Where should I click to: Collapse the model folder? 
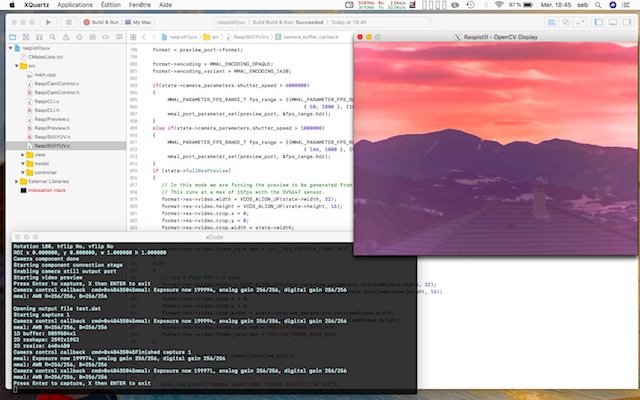(x=22, y=164)
